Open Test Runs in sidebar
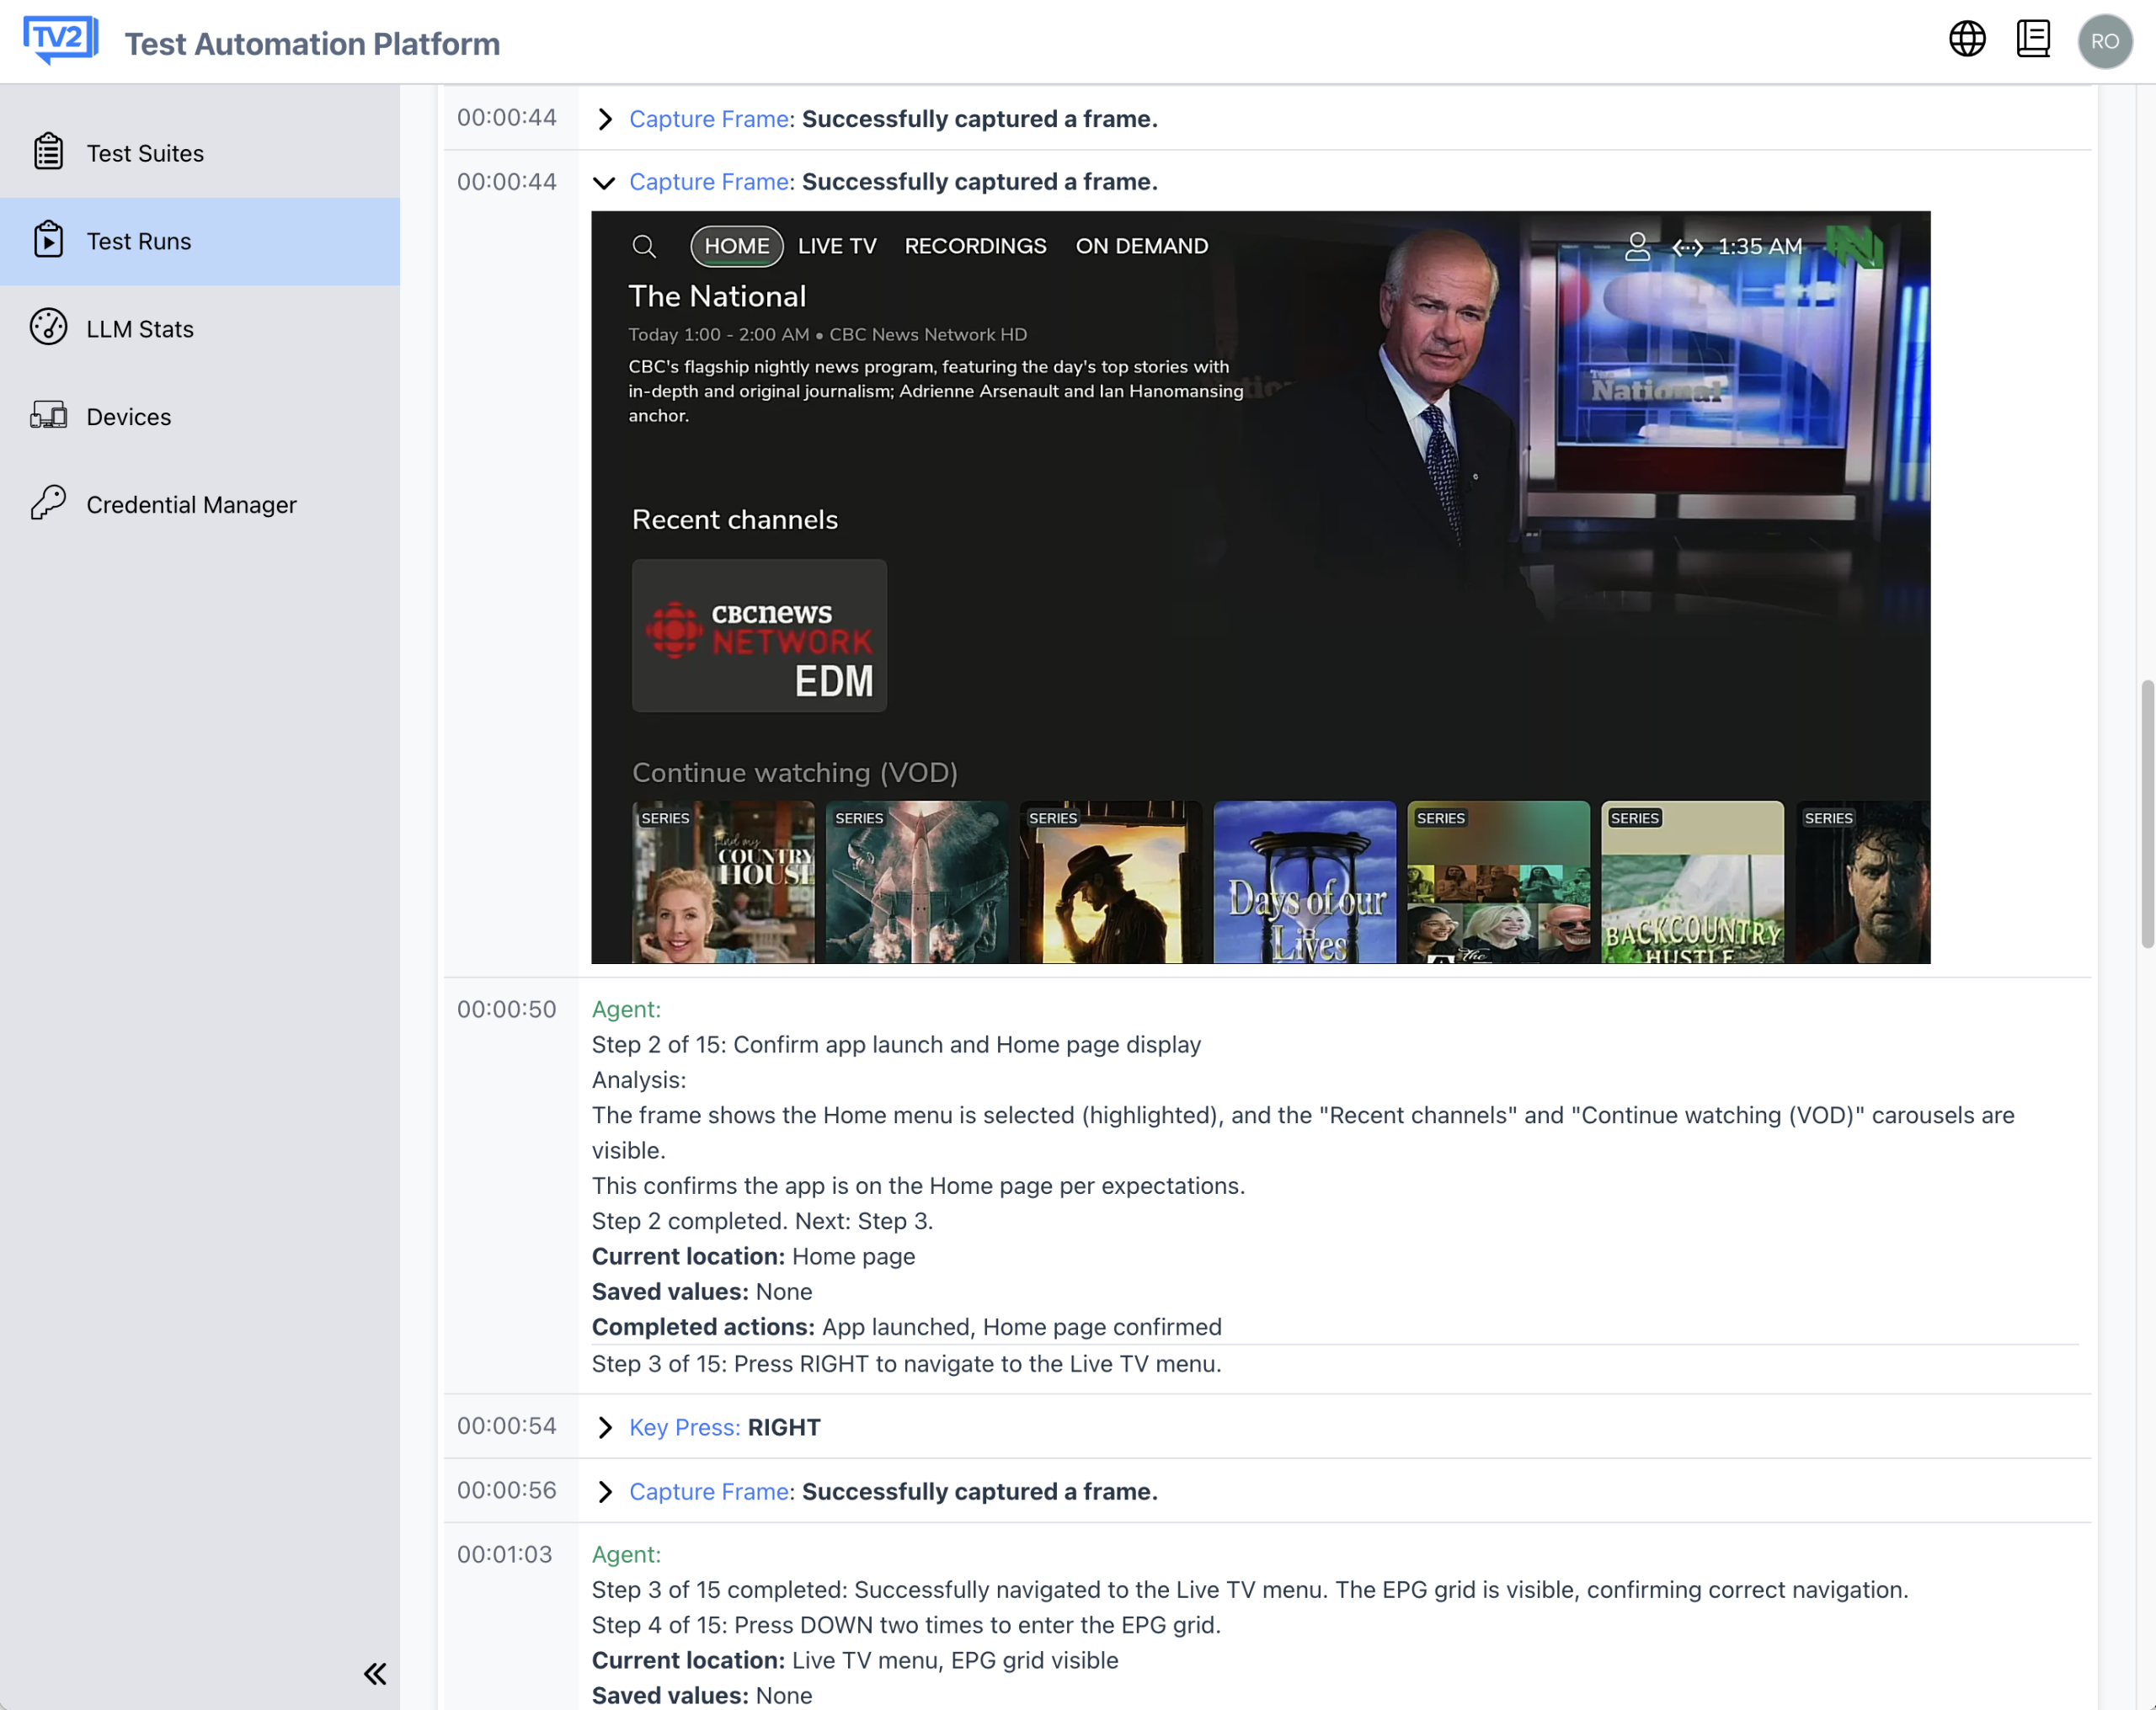The image size is (2156, 1710). [x=138, y=241]
